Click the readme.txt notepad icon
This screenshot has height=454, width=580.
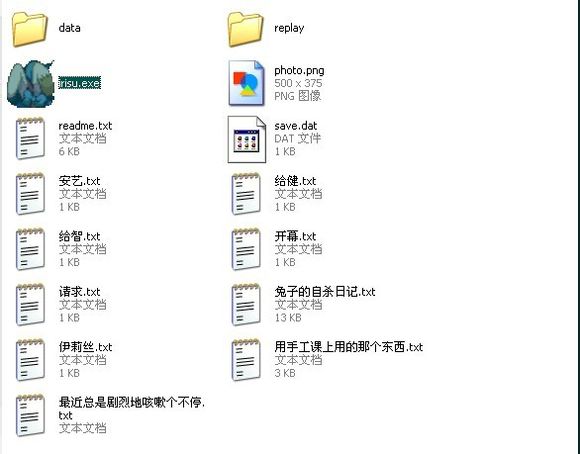(x=30, y=138)
